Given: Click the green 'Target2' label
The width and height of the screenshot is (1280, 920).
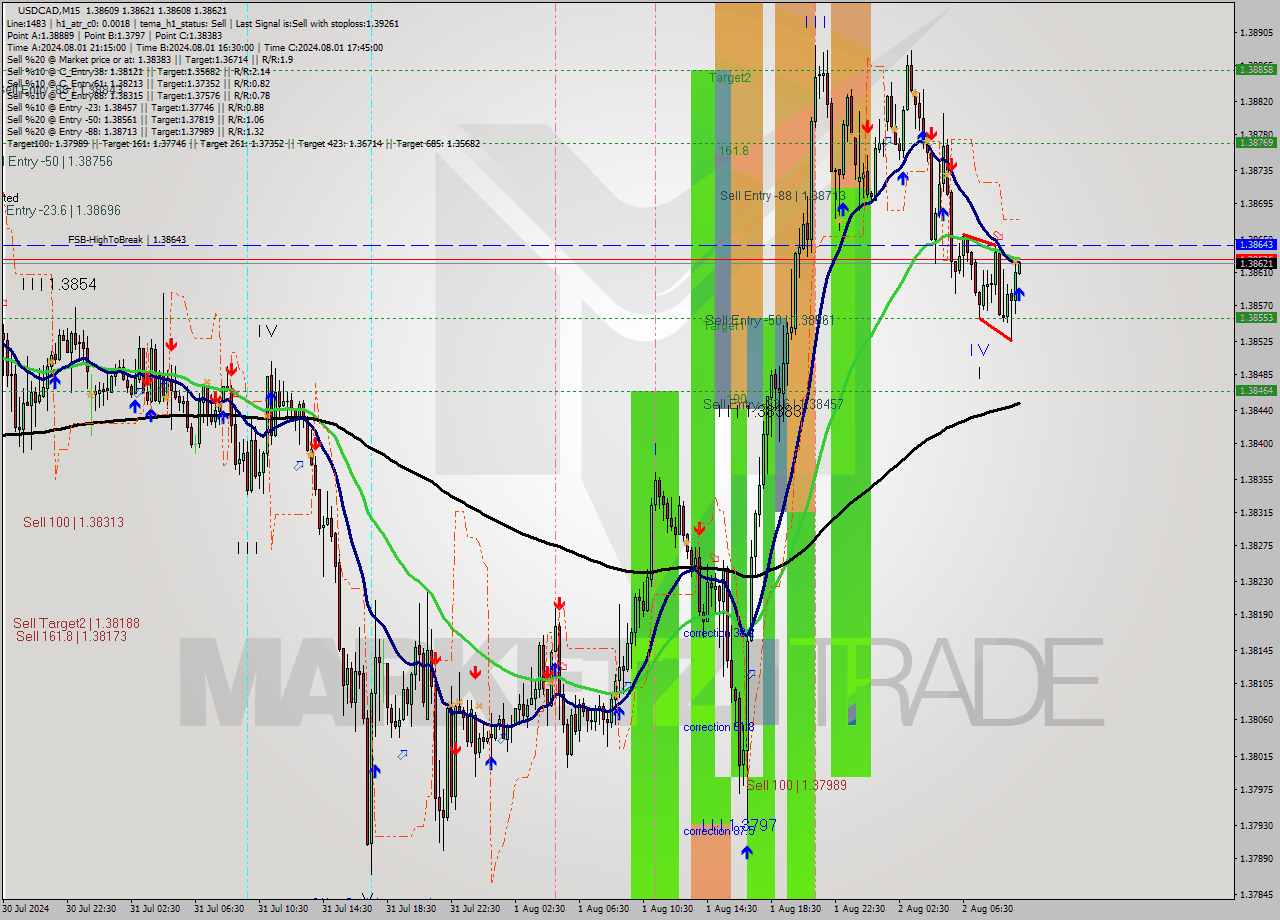Looking at the screenshot, I should pyautogui.click(x=730, y=77).
